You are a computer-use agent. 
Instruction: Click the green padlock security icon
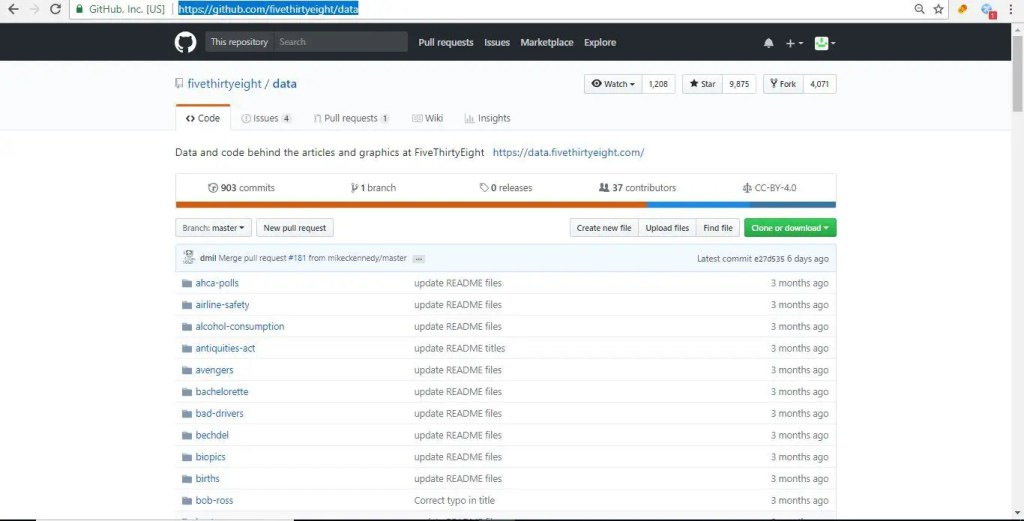click(80, 9)
